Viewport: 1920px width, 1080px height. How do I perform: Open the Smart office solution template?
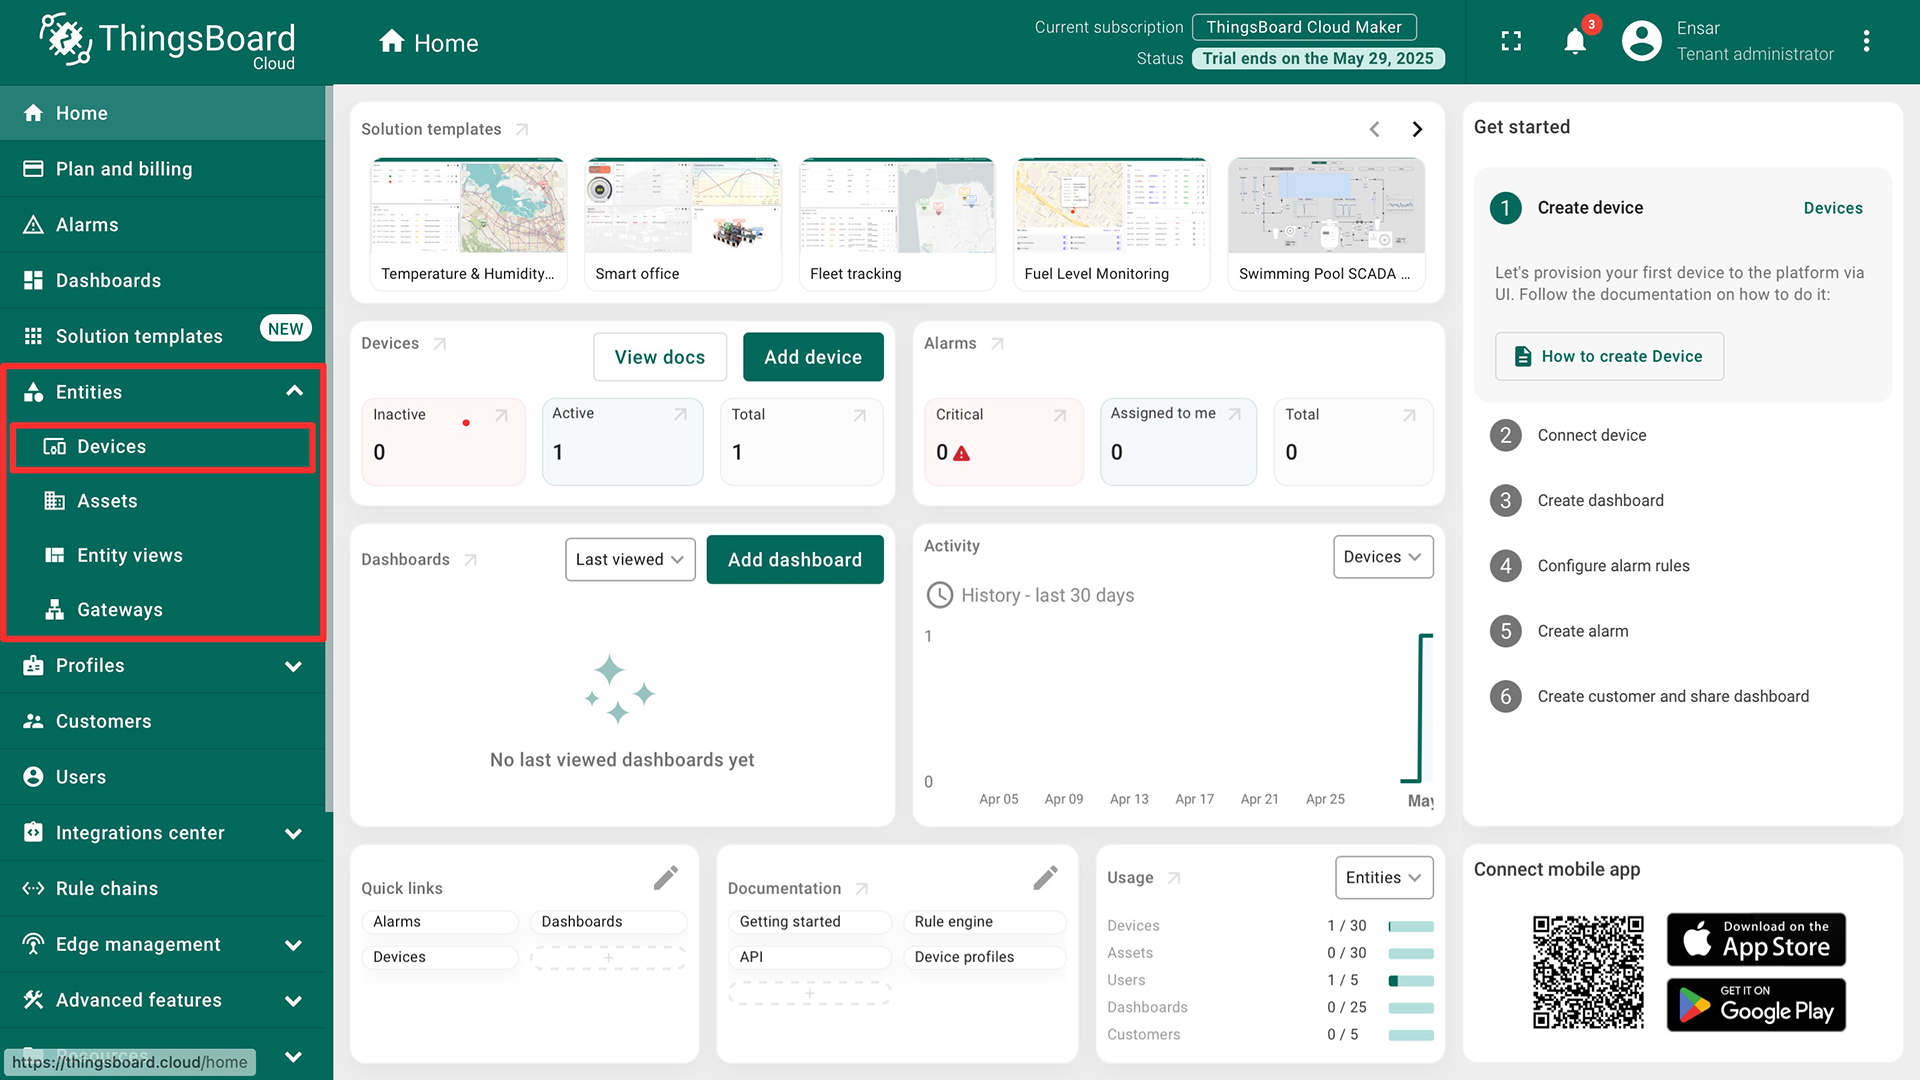[683, 222]
